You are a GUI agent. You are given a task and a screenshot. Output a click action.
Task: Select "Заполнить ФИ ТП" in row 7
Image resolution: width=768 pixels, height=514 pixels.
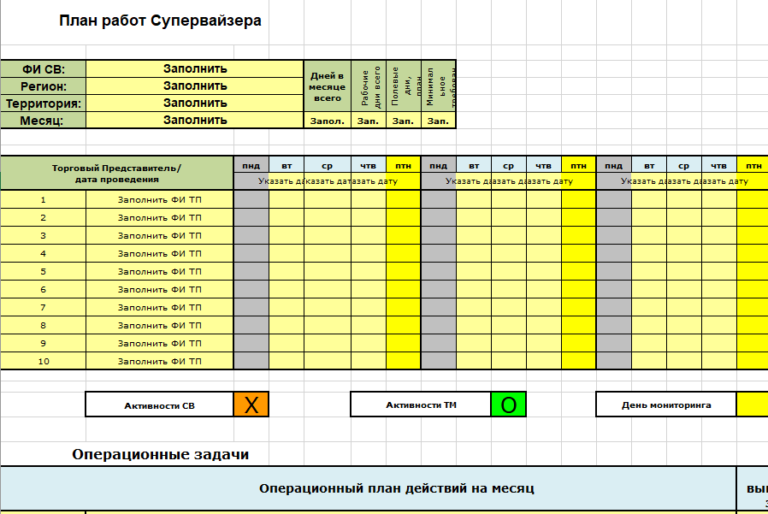tap(160, 308)
